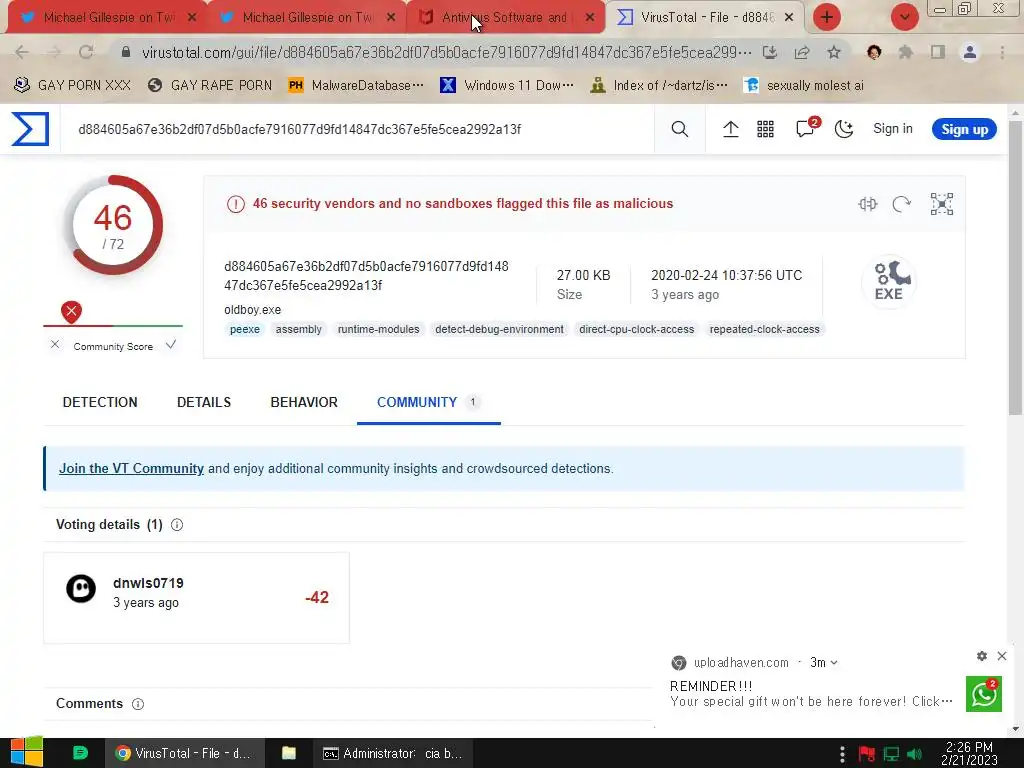The image size is (1024, 768).
Task: Switch to the Antivirus Software tab
Action: (505, 18)
